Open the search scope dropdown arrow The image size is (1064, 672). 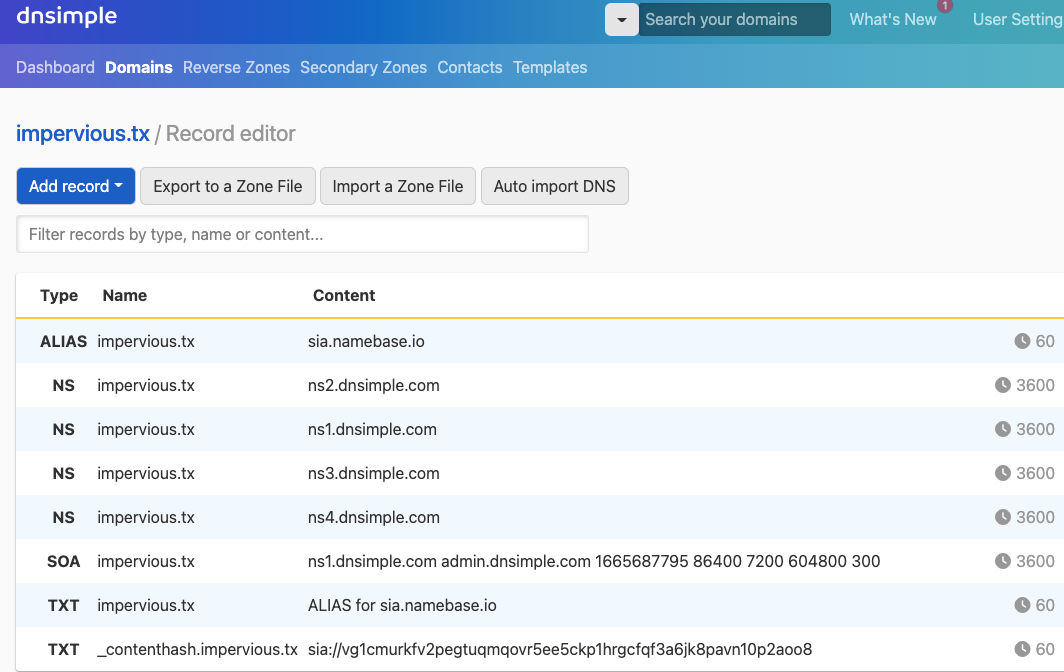pos(622,20)
